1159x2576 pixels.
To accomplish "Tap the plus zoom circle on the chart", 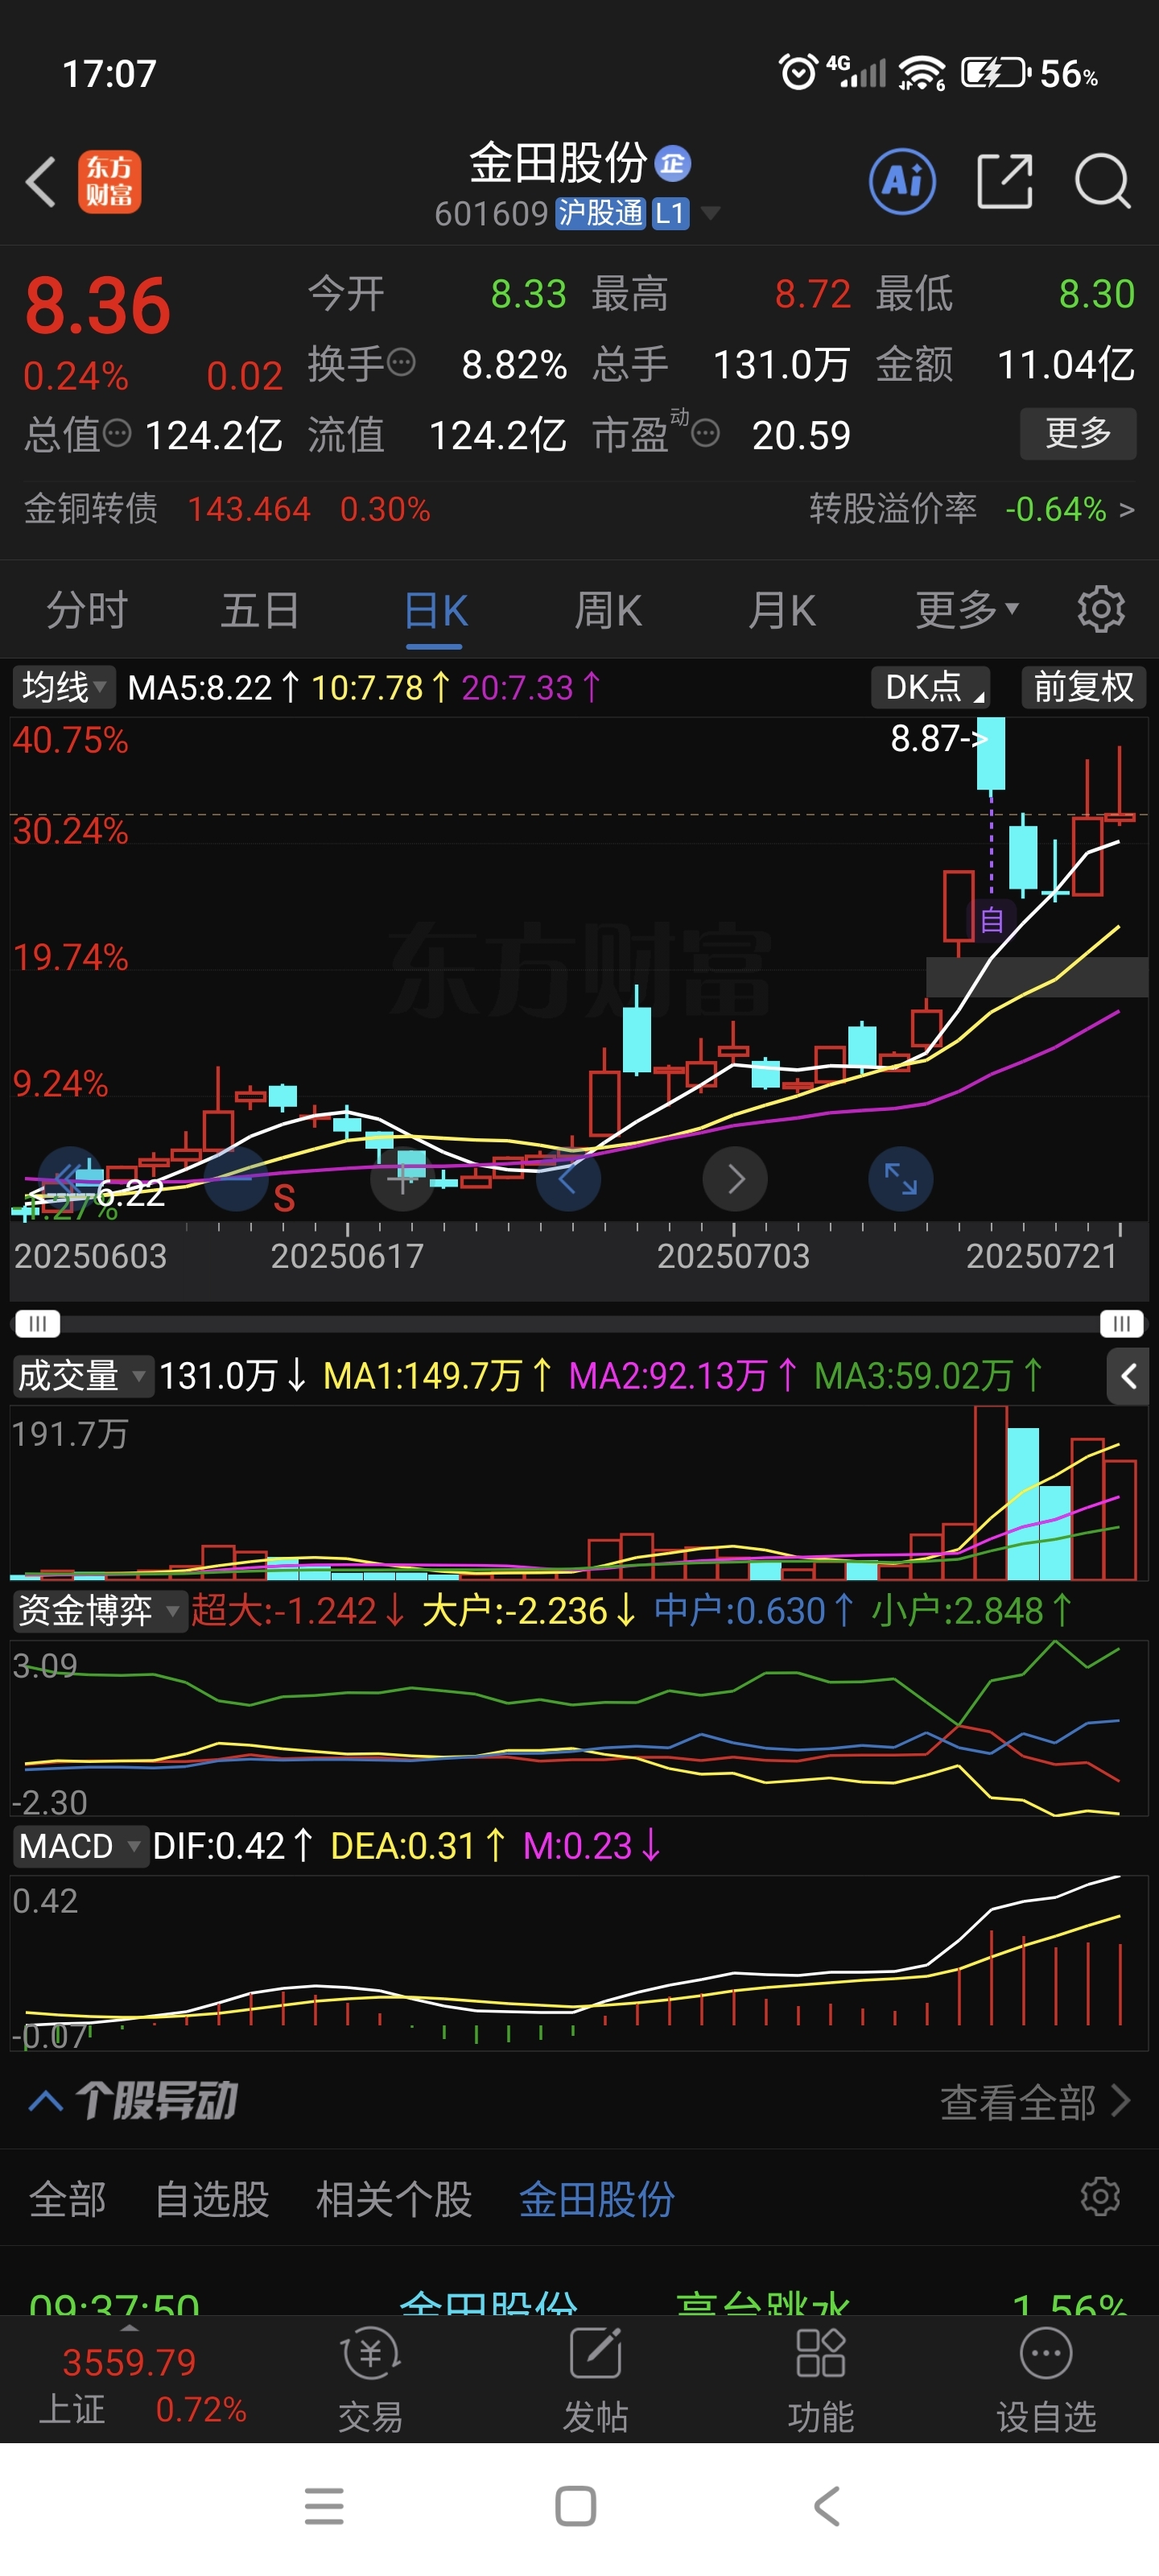I will click(x=402, y=1179).
